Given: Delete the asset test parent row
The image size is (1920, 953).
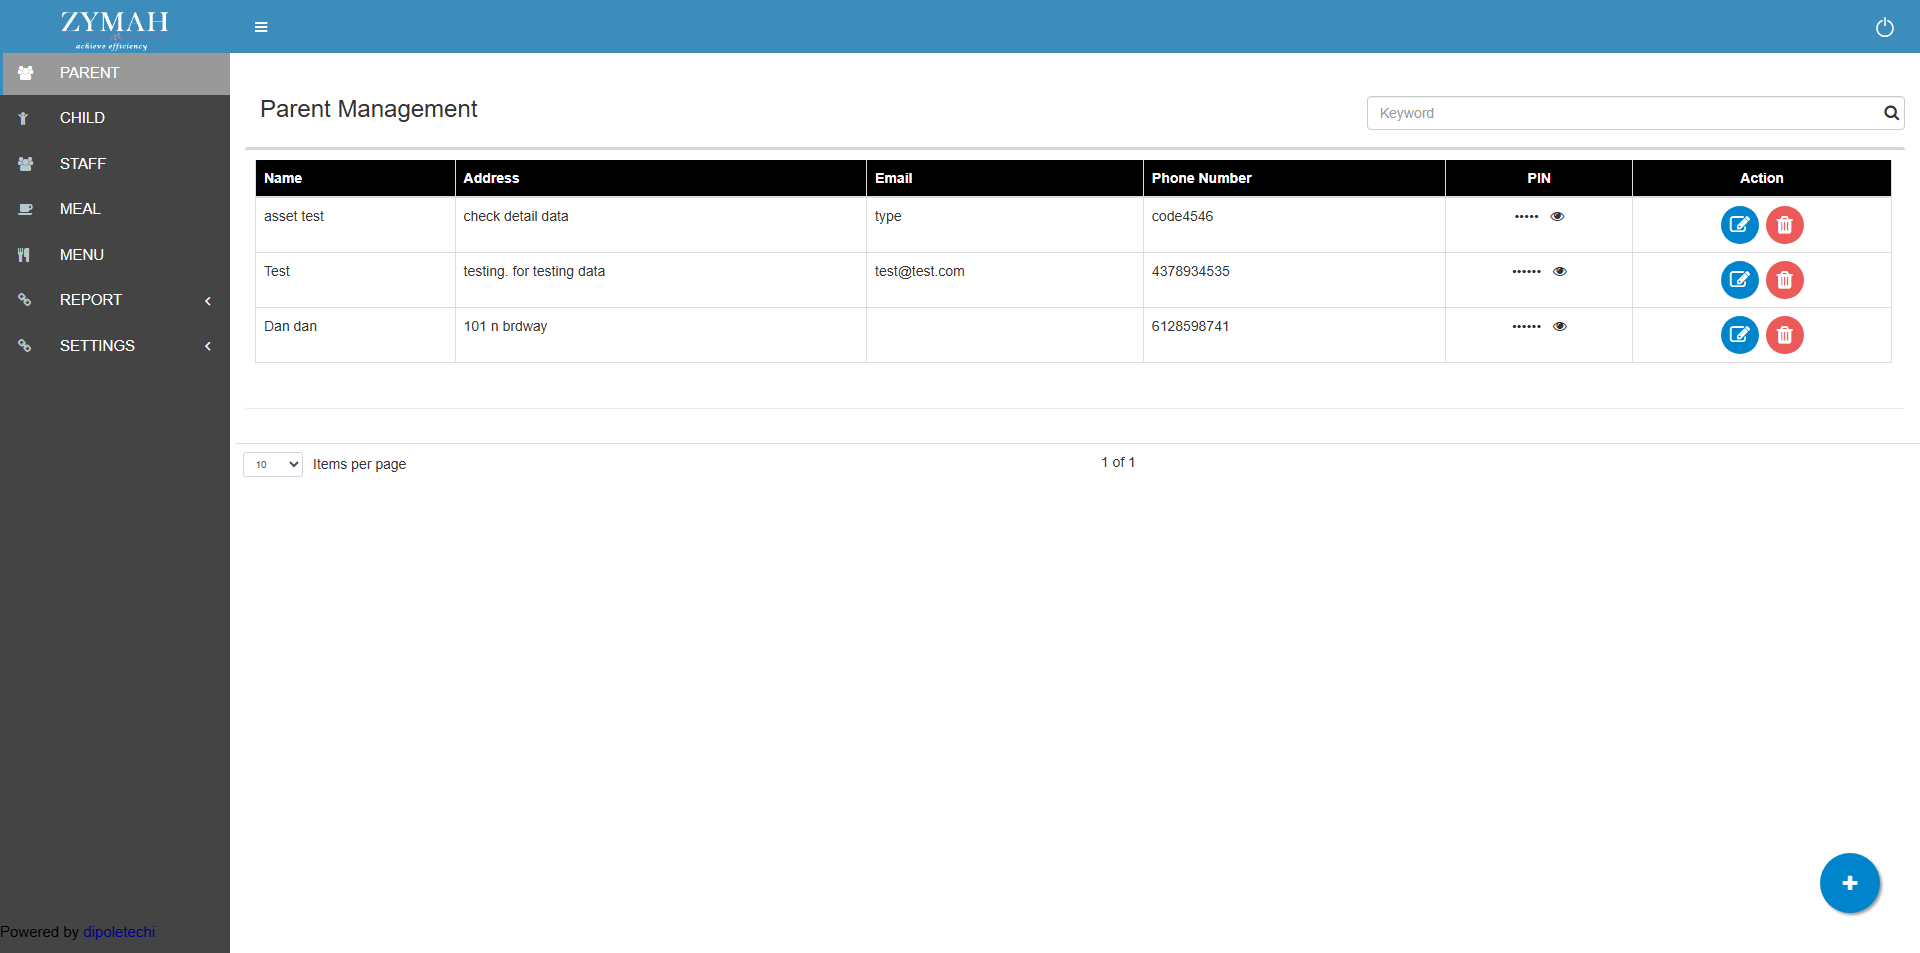Looking at the screenshot, I should click(x=1784, y=225).
